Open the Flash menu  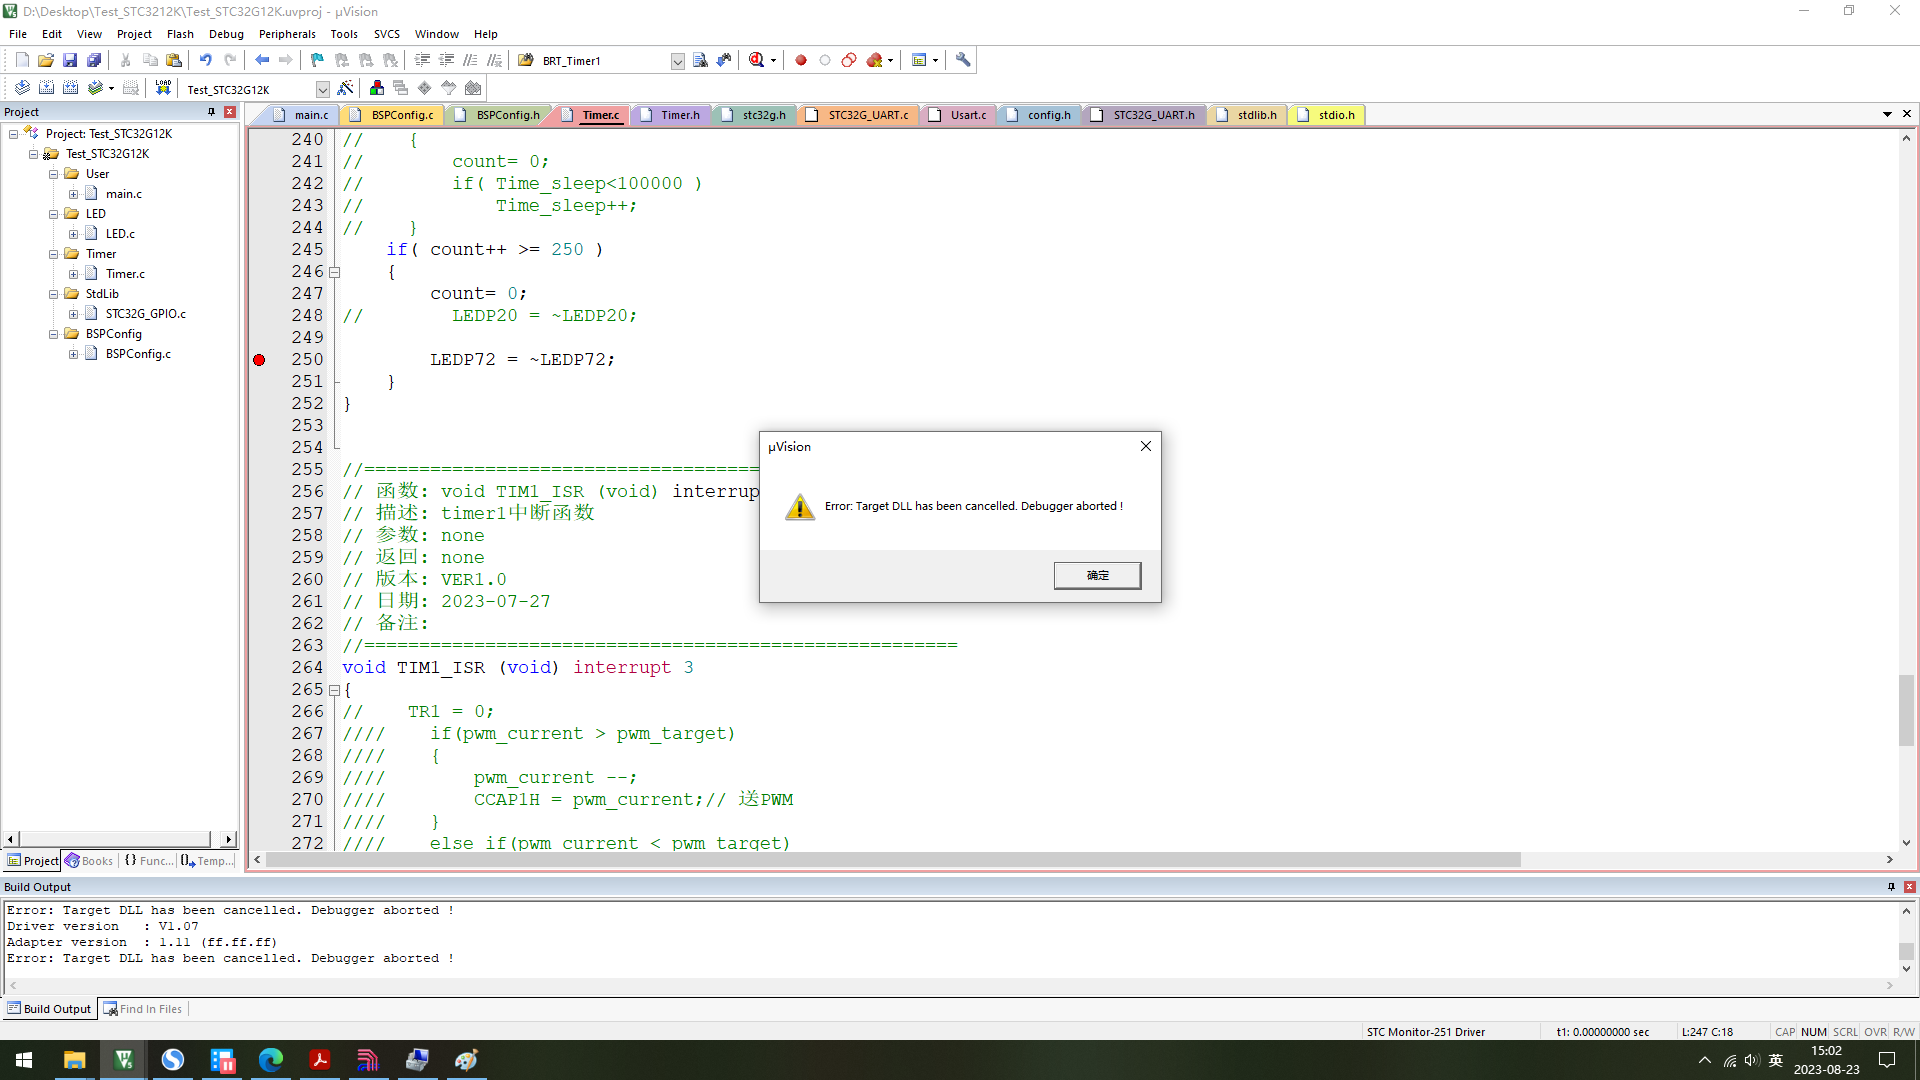[x=180, y=34]
